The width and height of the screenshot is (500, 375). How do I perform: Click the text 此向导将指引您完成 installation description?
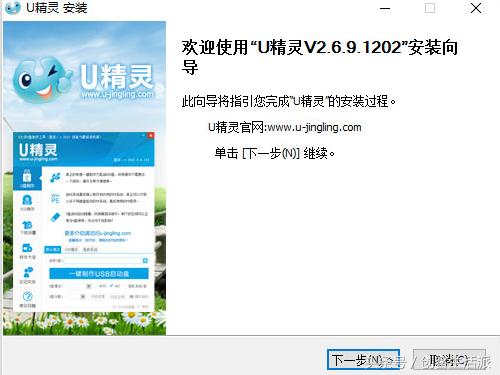[x=289, y=101]
